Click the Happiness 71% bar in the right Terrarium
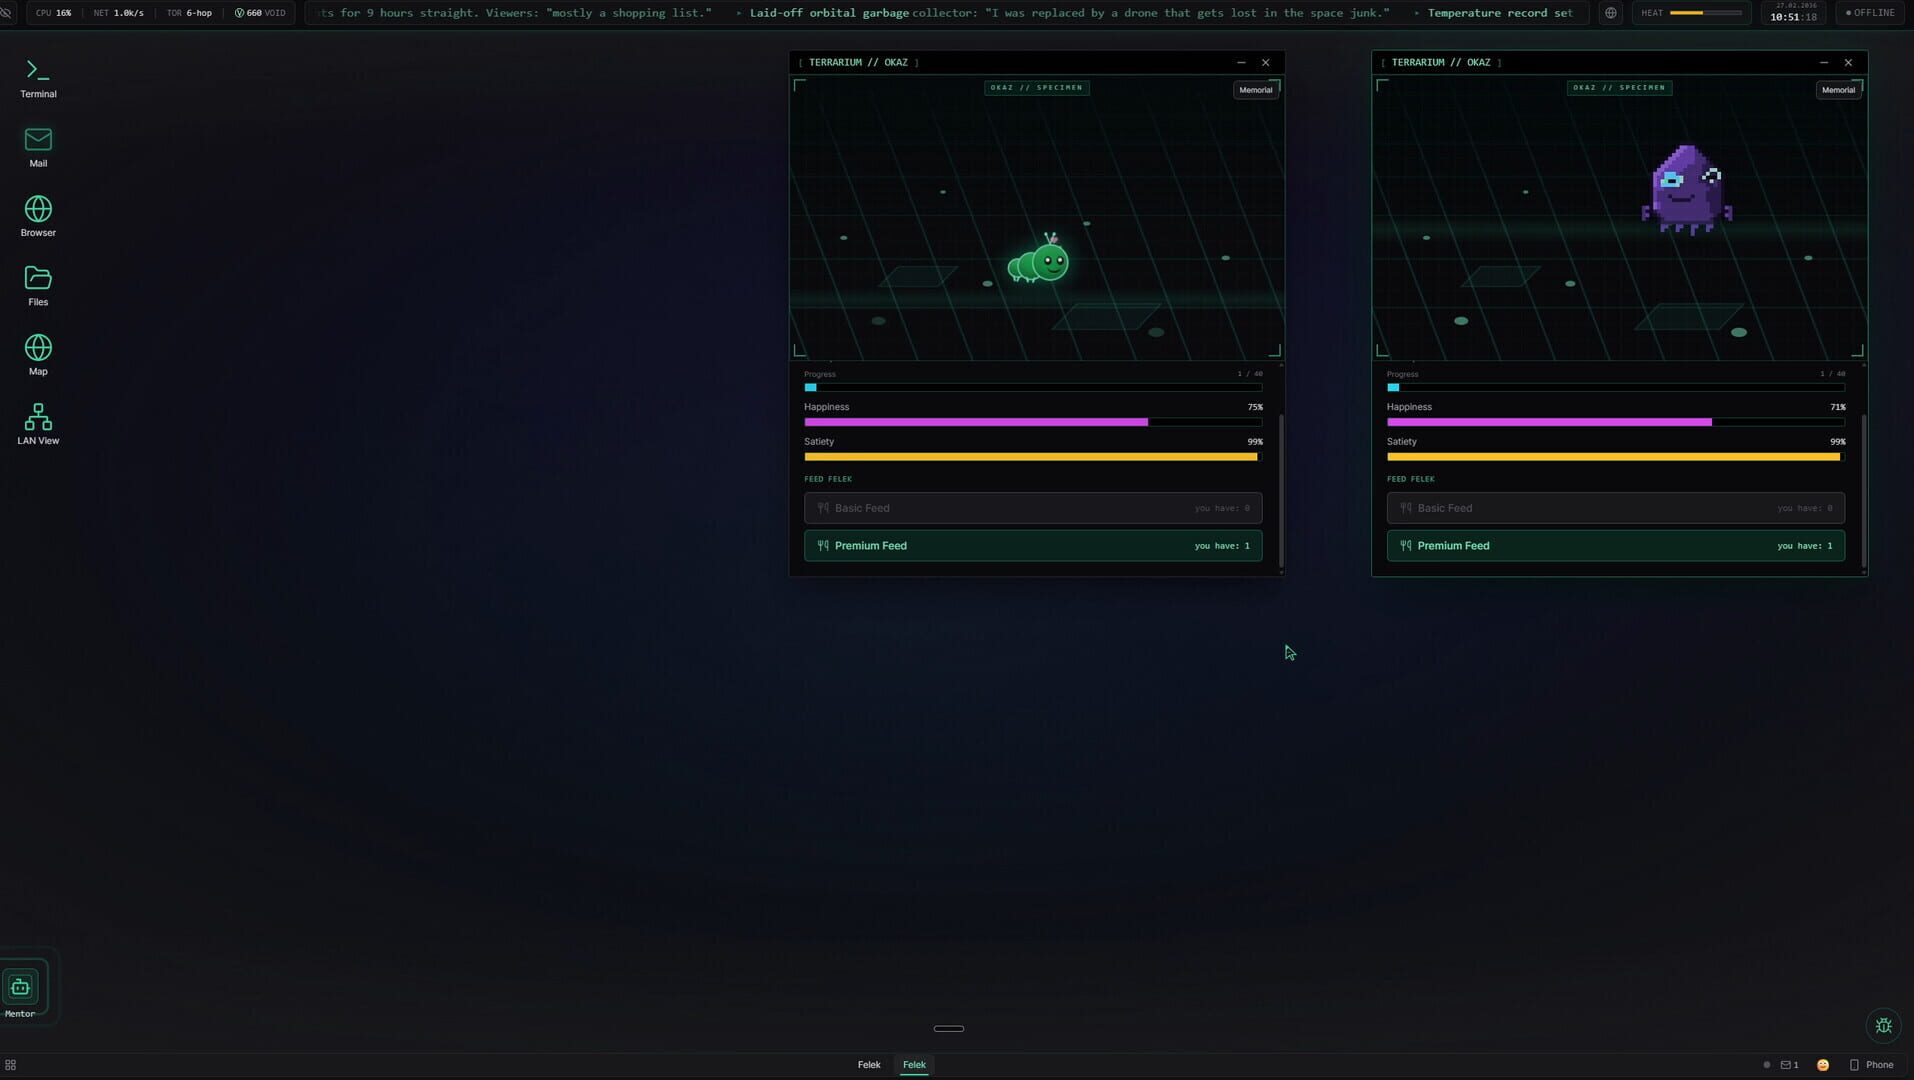Screen dimensions: 1914x1080 (1615, 422)
